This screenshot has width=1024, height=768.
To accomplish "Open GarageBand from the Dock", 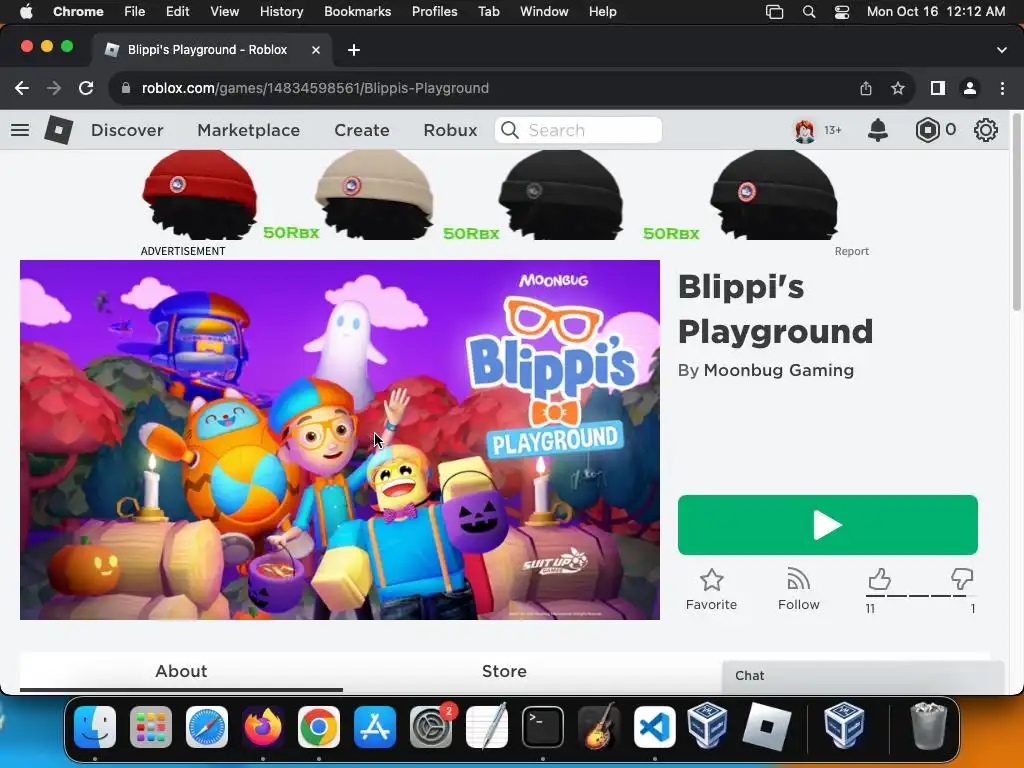I will (x=599, y=727).
